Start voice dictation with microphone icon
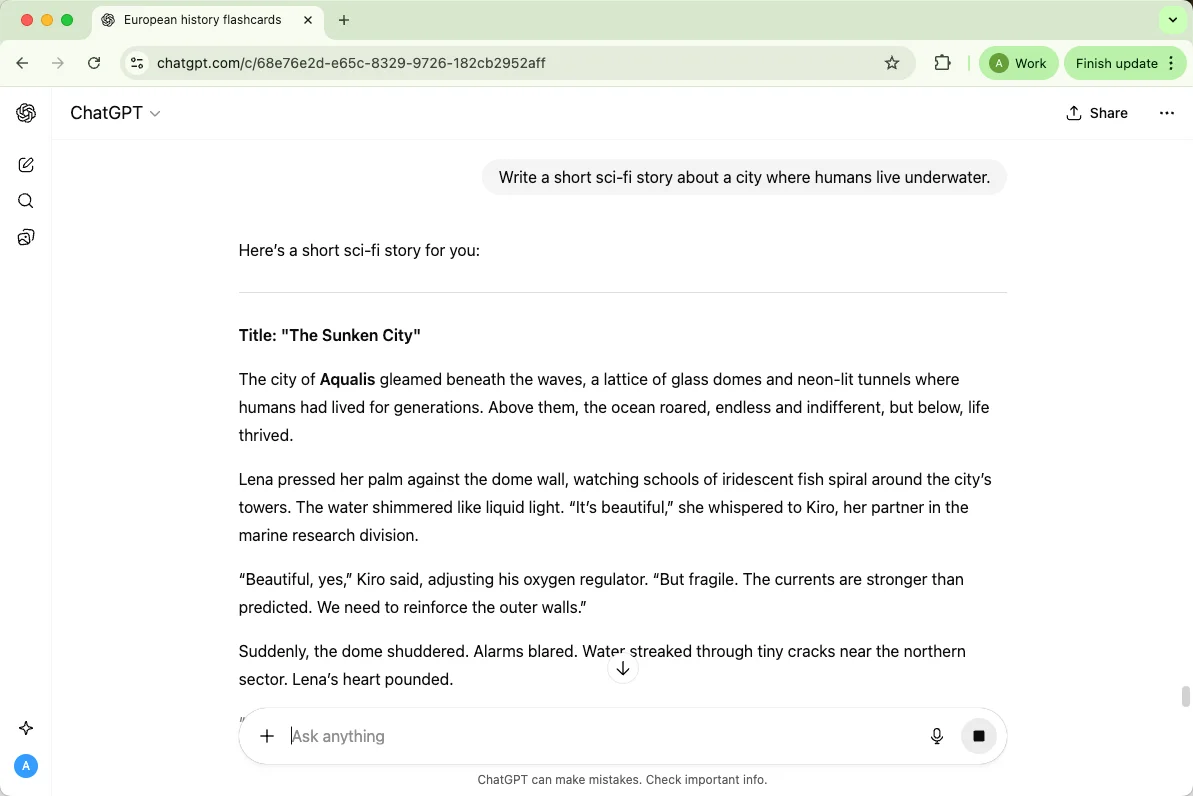This screenshot has height=796, width=1193. (x=937, y=736)
